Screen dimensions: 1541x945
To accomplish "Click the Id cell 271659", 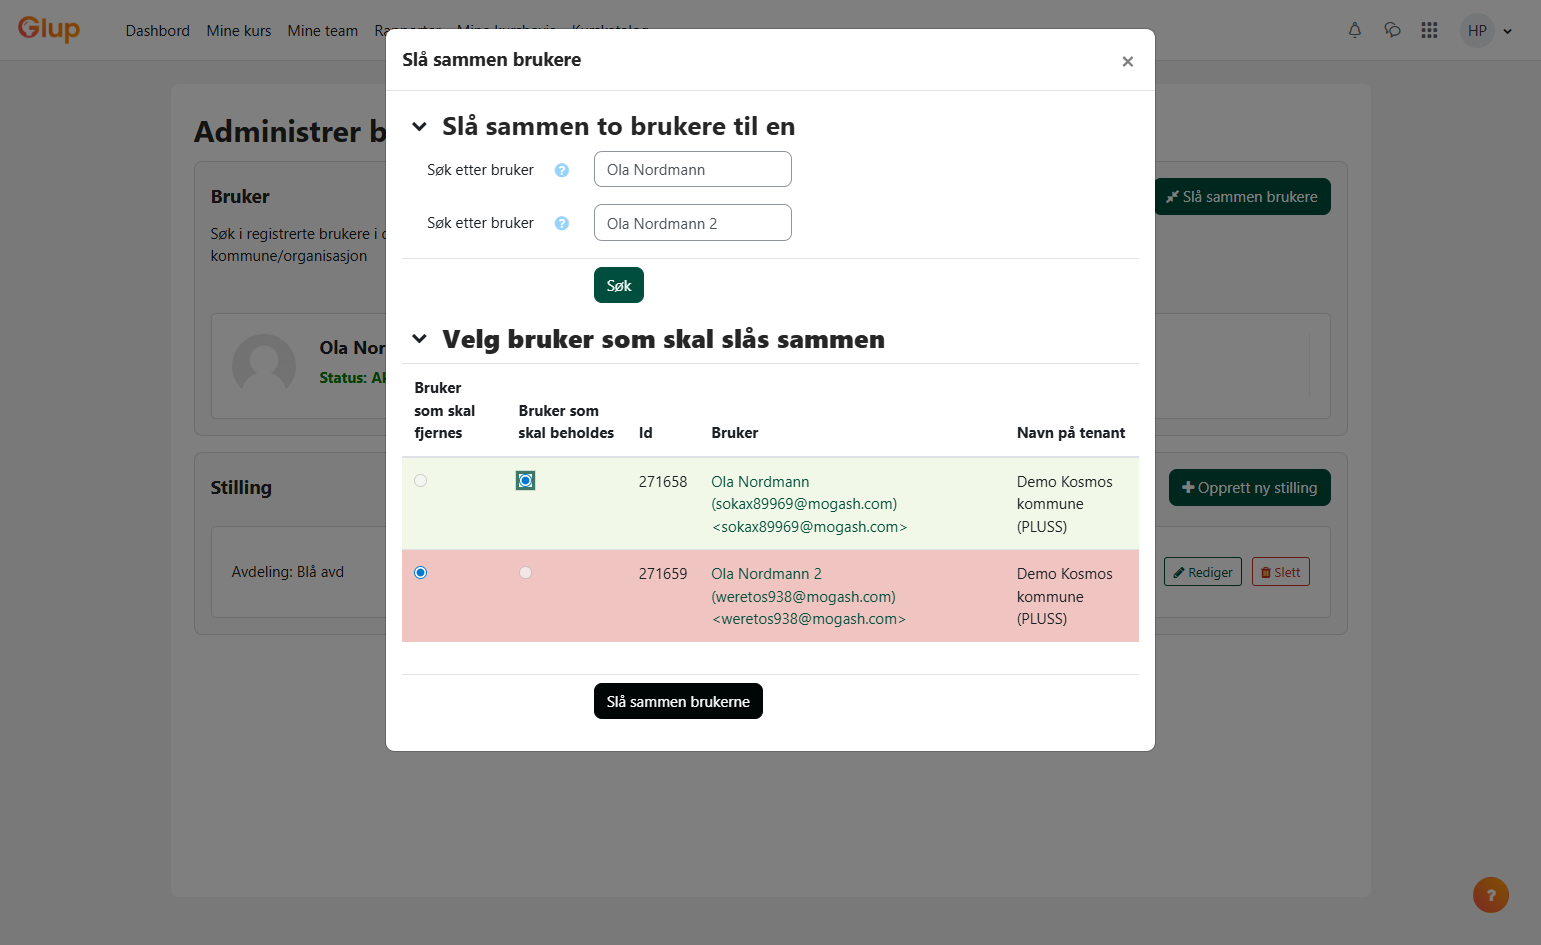I will (x=663, y=574).
